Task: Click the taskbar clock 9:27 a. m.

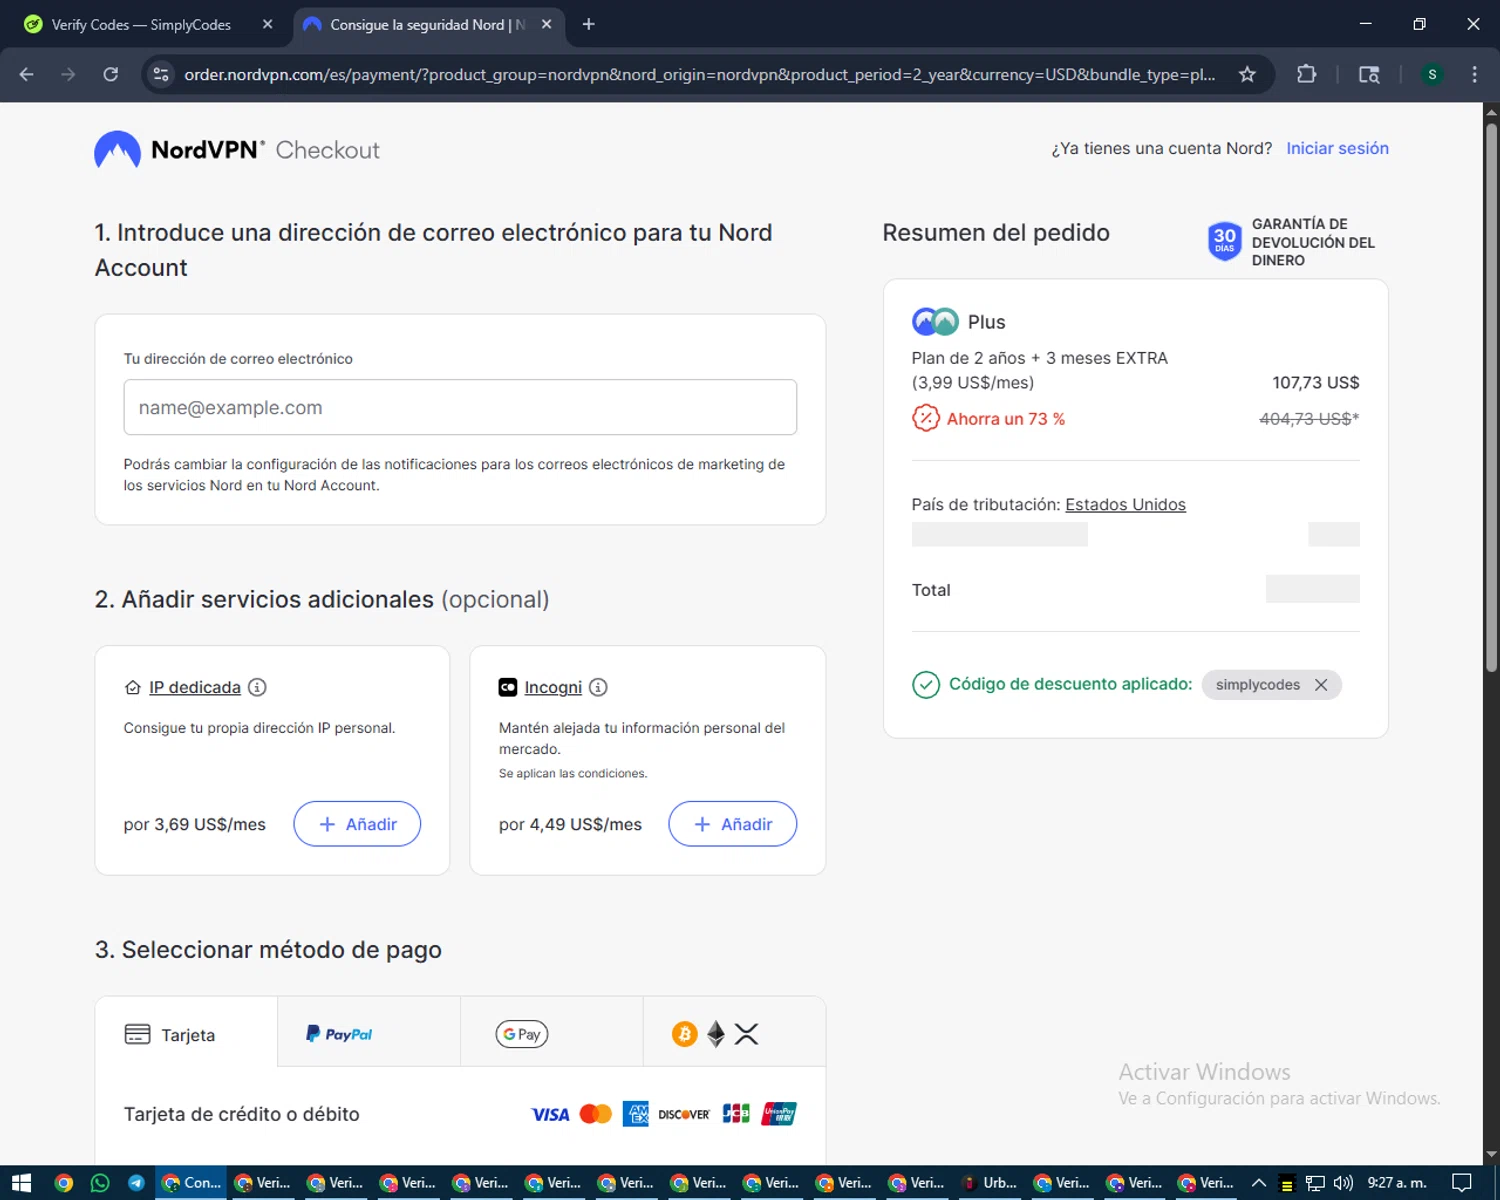Action: (1397, 1183)
